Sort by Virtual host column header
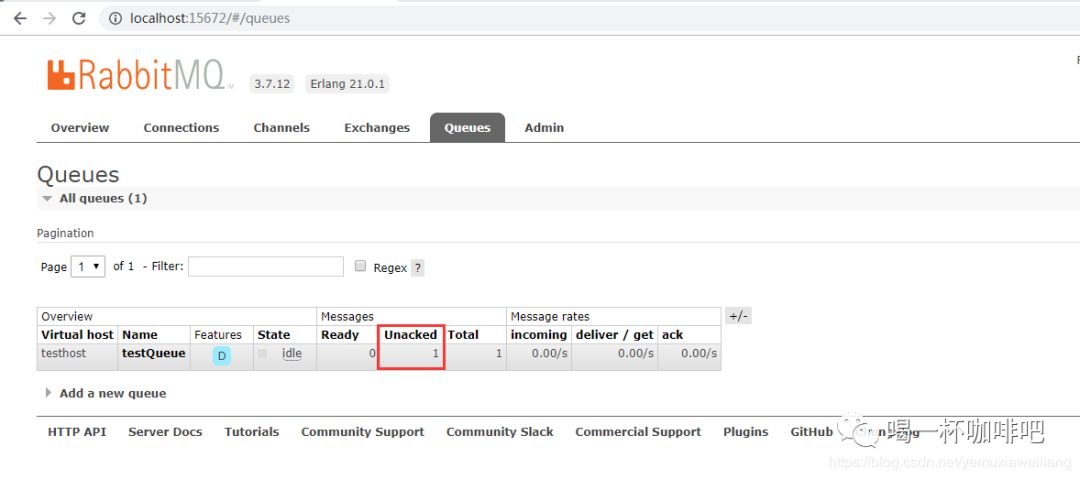Image resolution: width=1080 pixels, height=479 pixels. coord(77,335)
